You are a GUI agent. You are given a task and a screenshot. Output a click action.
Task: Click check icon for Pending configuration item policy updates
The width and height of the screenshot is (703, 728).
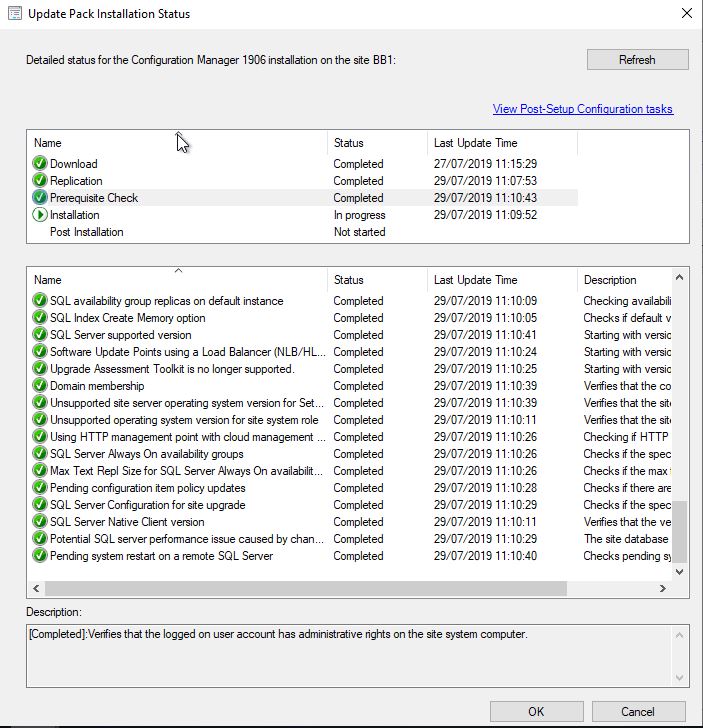point(40,488)
